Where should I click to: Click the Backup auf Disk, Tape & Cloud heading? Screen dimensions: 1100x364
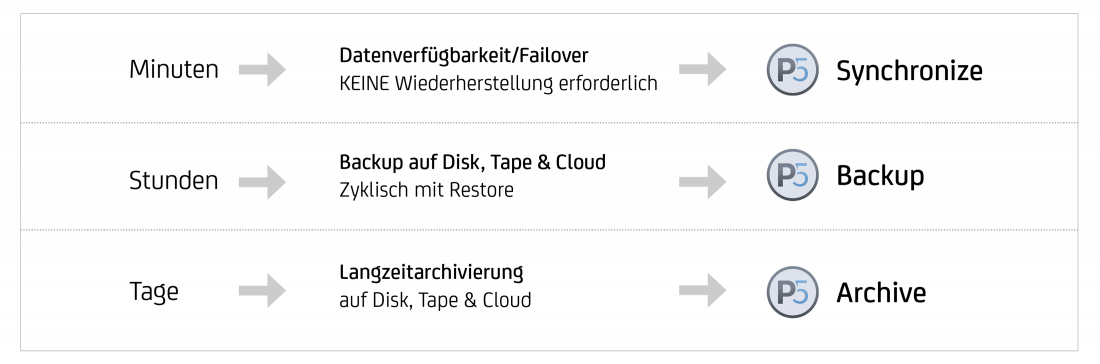point(473,162)
